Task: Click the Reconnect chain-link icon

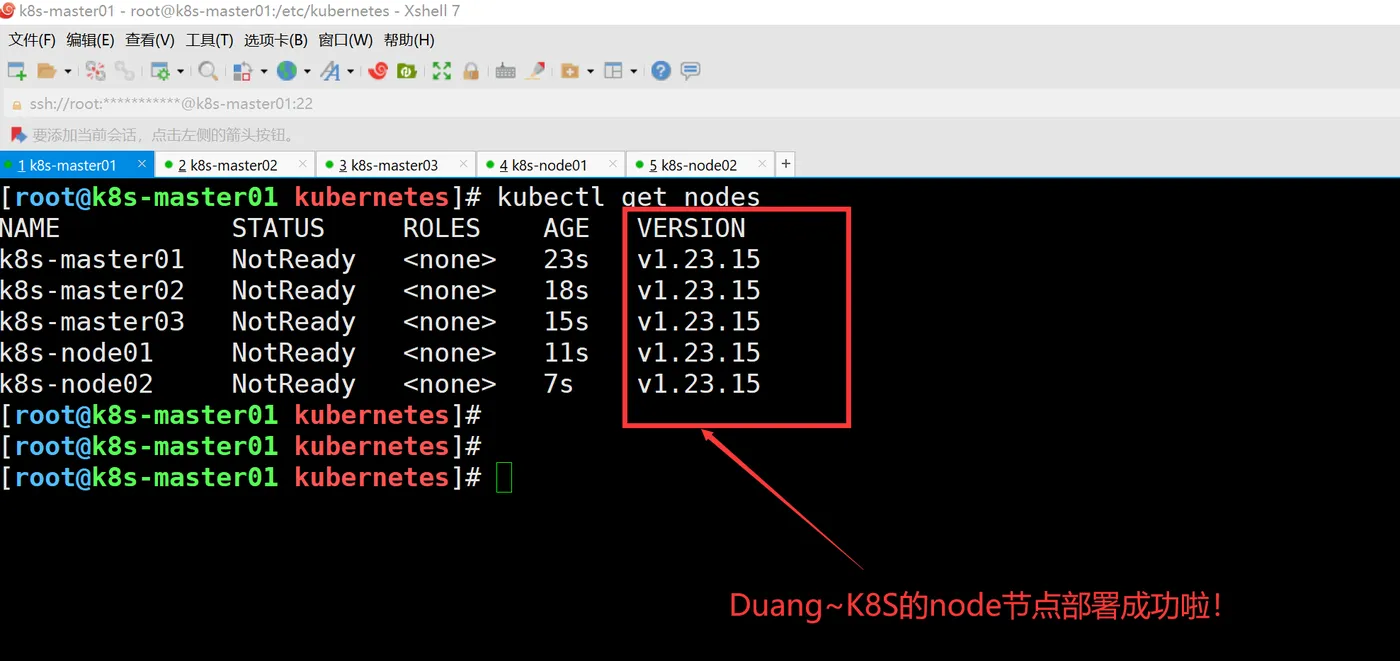Action: (124, 71)
